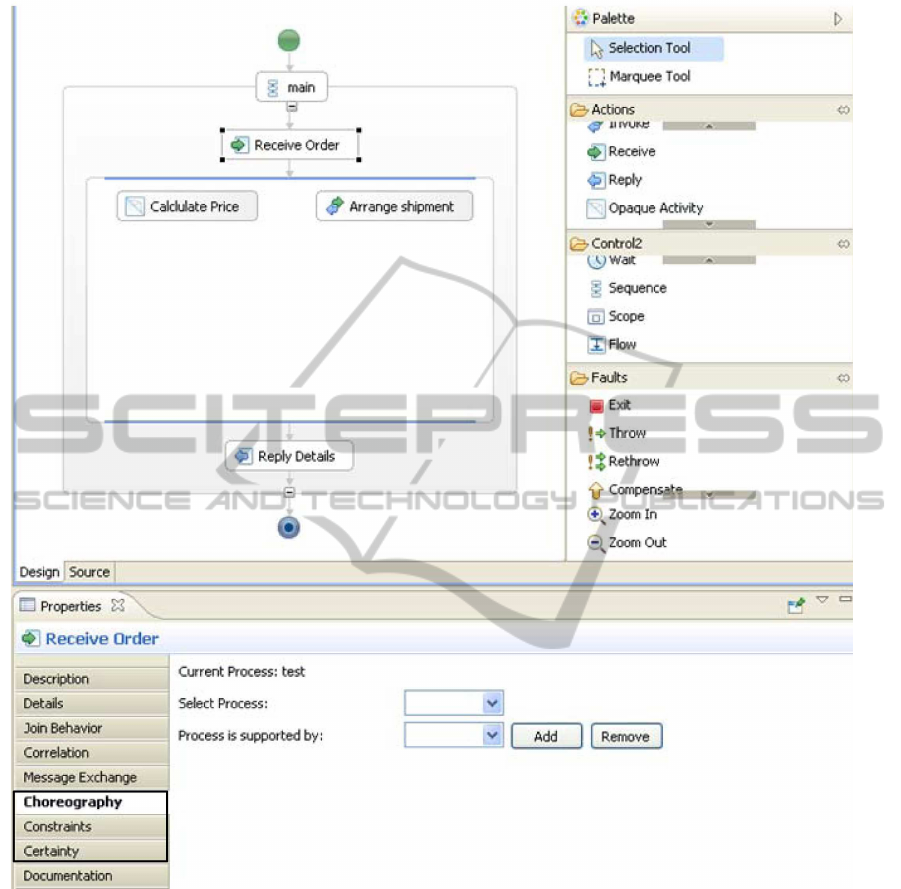Open the Select Process dropdown
901x889 pixels.
click(x=492, y=704)
